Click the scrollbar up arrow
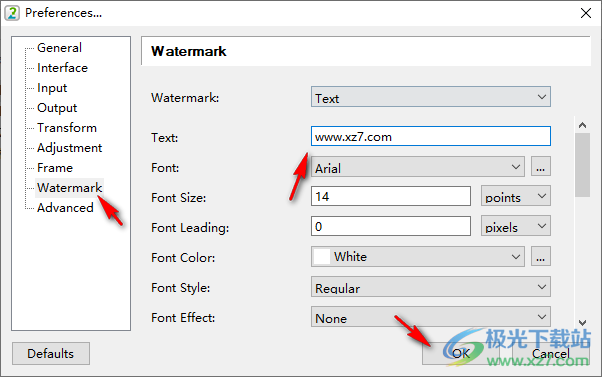The height and width of the screenshot is (377, 602). pos(582,125)
